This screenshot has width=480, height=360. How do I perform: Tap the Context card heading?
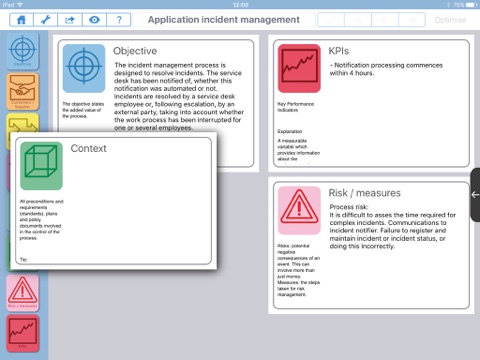(x=88, y=148)
